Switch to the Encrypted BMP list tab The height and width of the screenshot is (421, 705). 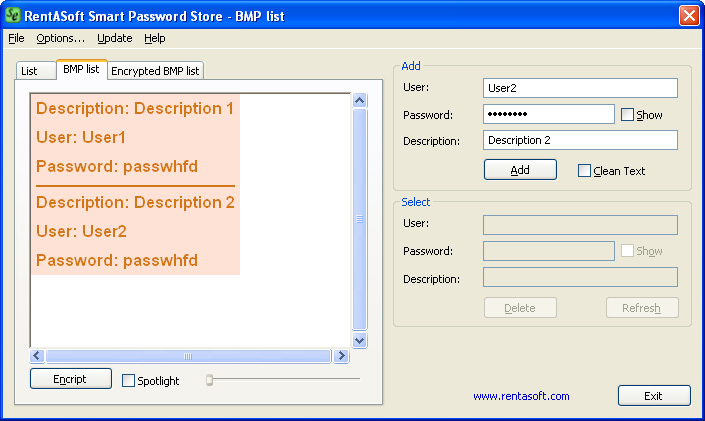(x=155, y=71)
